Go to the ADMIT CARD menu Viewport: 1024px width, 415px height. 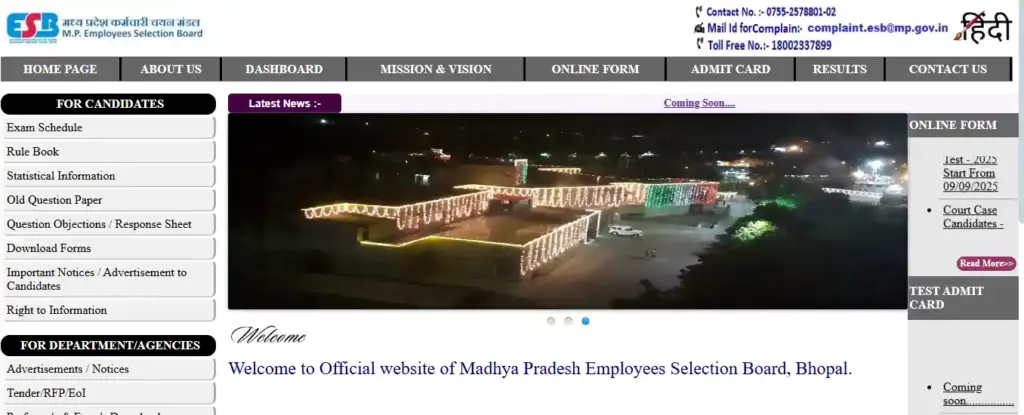point(730,69)
